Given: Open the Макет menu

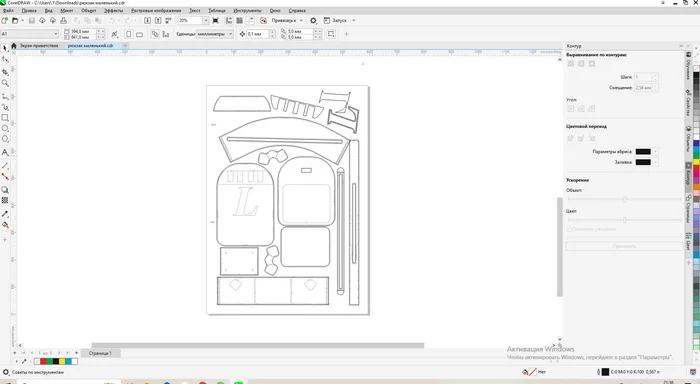Looking at the screenshot, I should click(67, 10).
